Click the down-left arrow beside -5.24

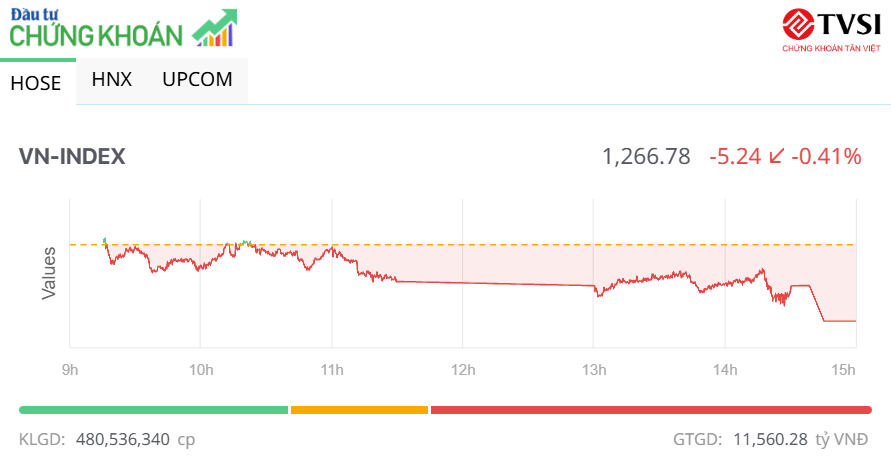tap(776, 157)
